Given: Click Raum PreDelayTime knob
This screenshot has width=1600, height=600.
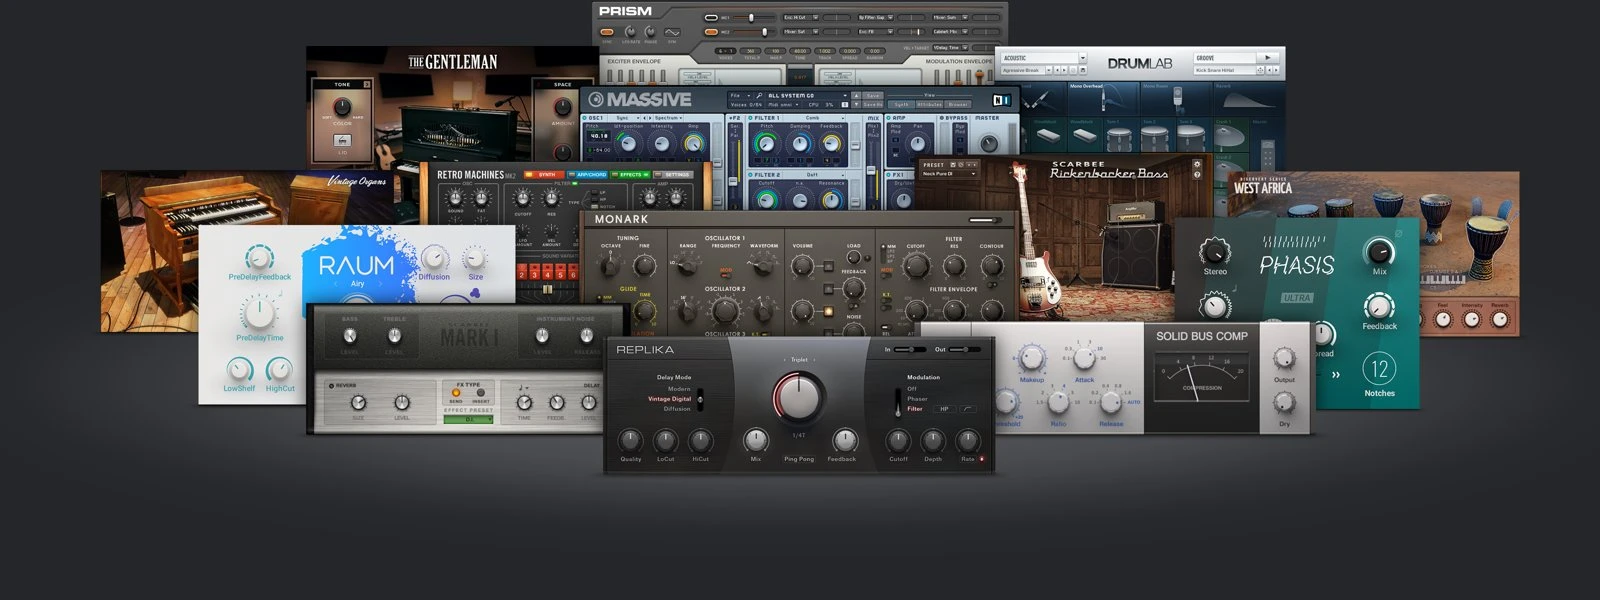Looking at the screenshot, I should coord(259,313).
